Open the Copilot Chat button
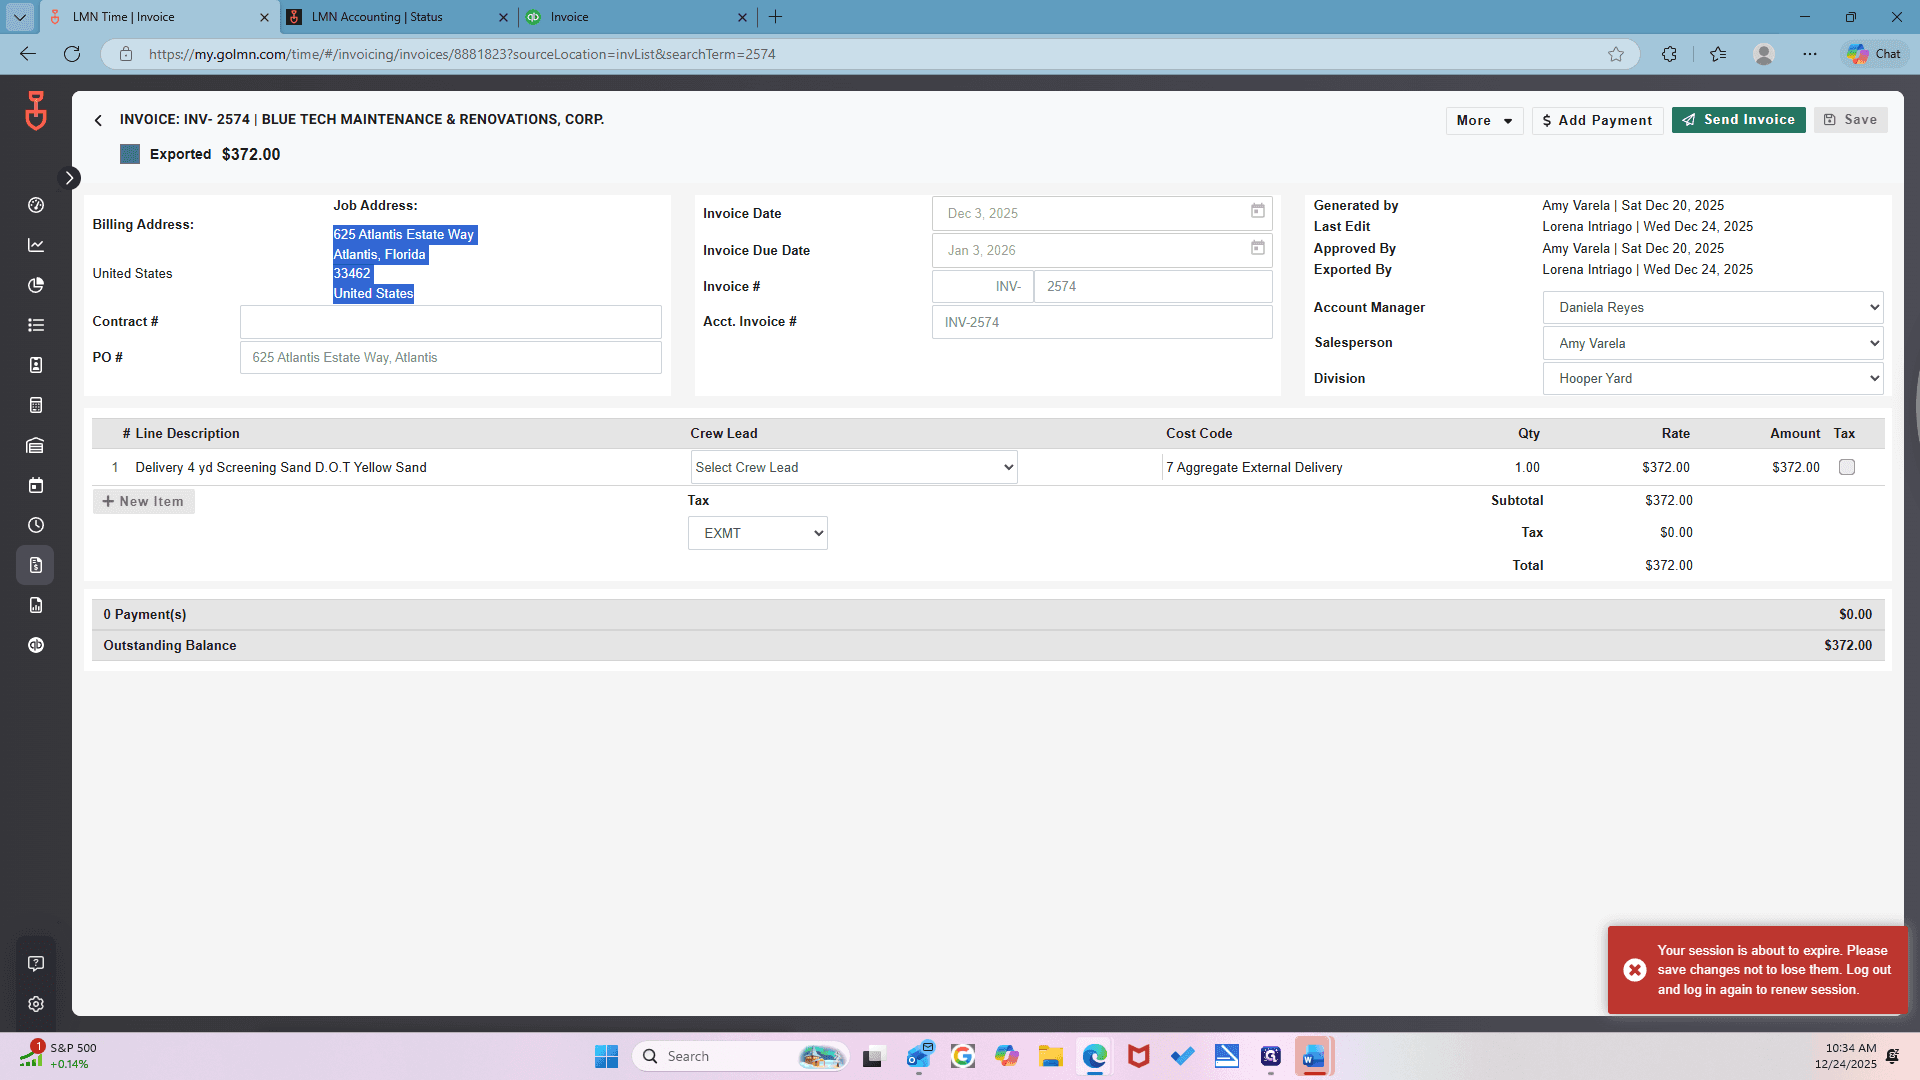1920x1080 pixels. point(1874,54)
